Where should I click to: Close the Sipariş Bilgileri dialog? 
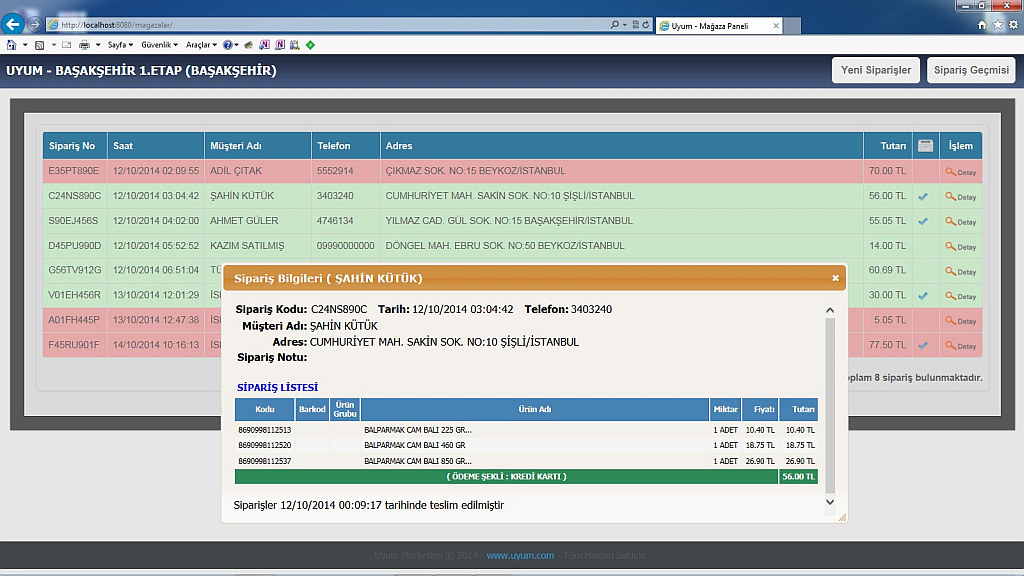point(835,278)
